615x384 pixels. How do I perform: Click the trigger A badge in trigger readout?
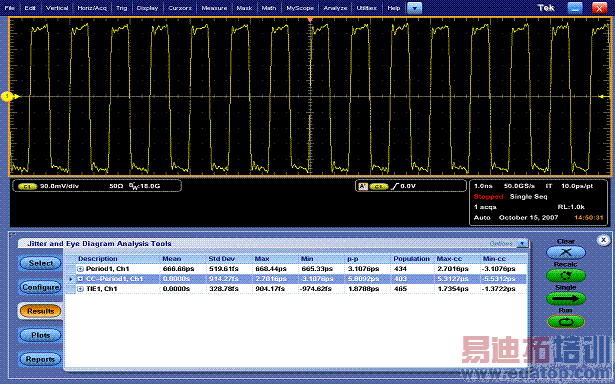click(363, 186)
